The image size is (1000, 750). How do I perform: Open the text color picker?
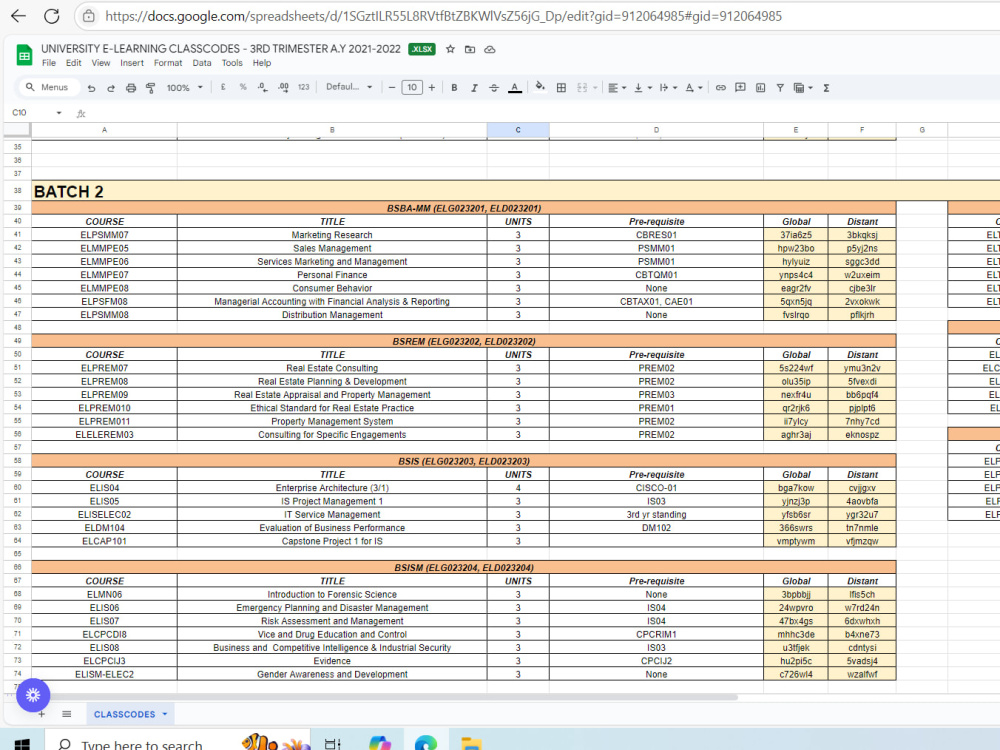[x=515, y=88]
